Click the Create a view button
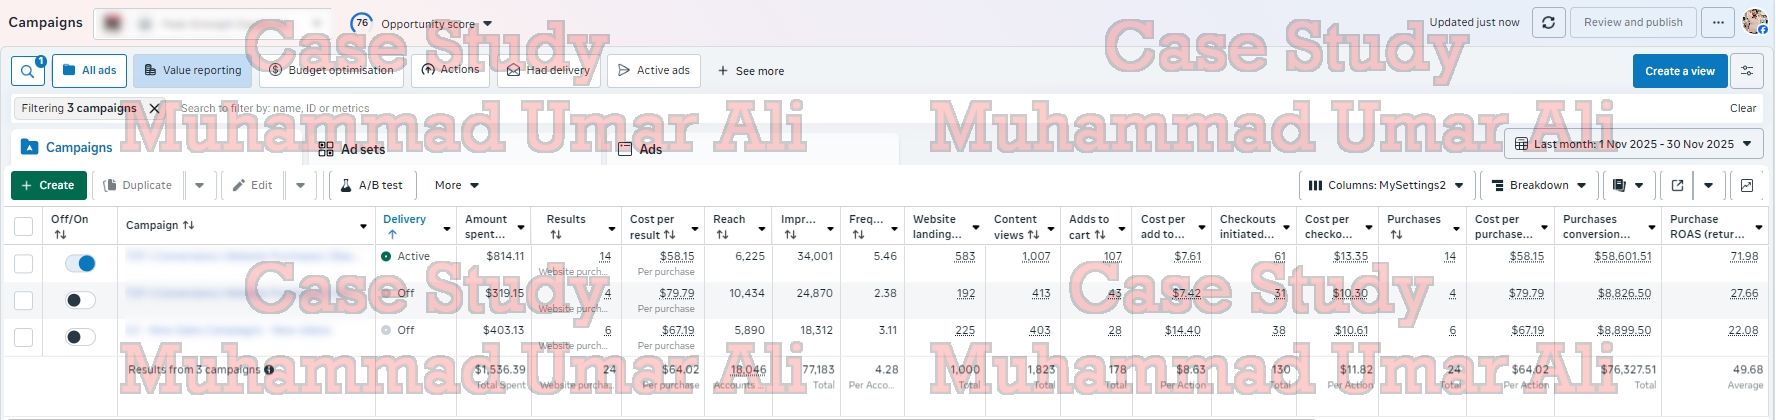Viewport: 1776px width, 420px height. (x=1679, y=71)
